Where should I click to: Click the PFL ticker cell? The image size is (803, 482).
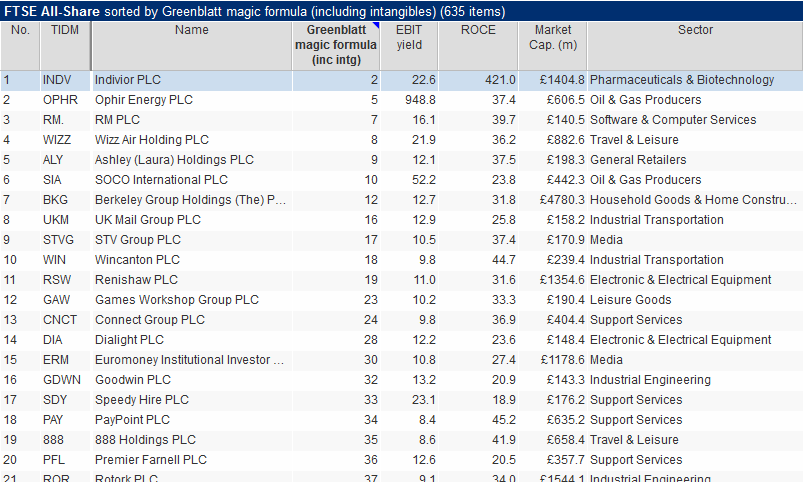click(x=54, y=459)
